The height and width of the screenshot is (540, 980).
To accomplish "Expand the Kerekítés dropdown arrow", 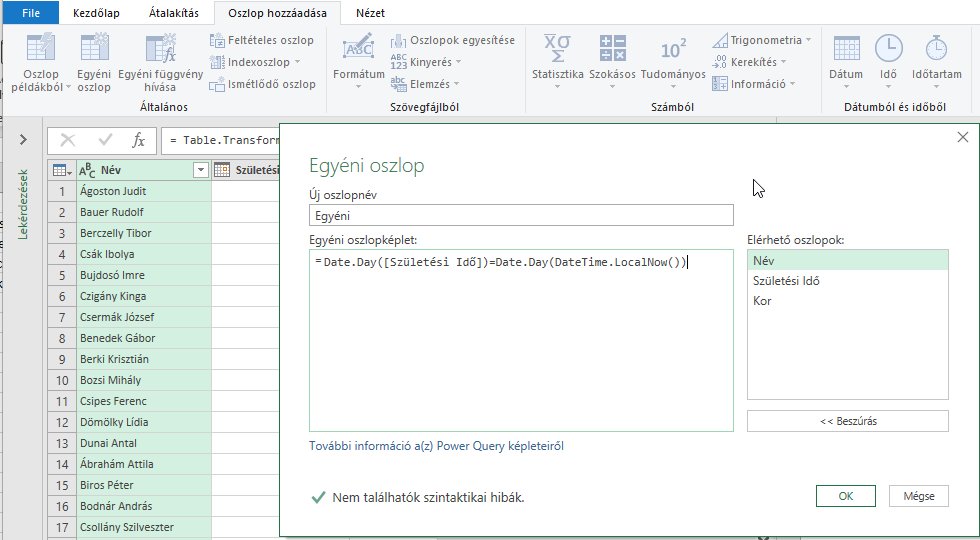I will pyautogui.click(x=784, y=62).
